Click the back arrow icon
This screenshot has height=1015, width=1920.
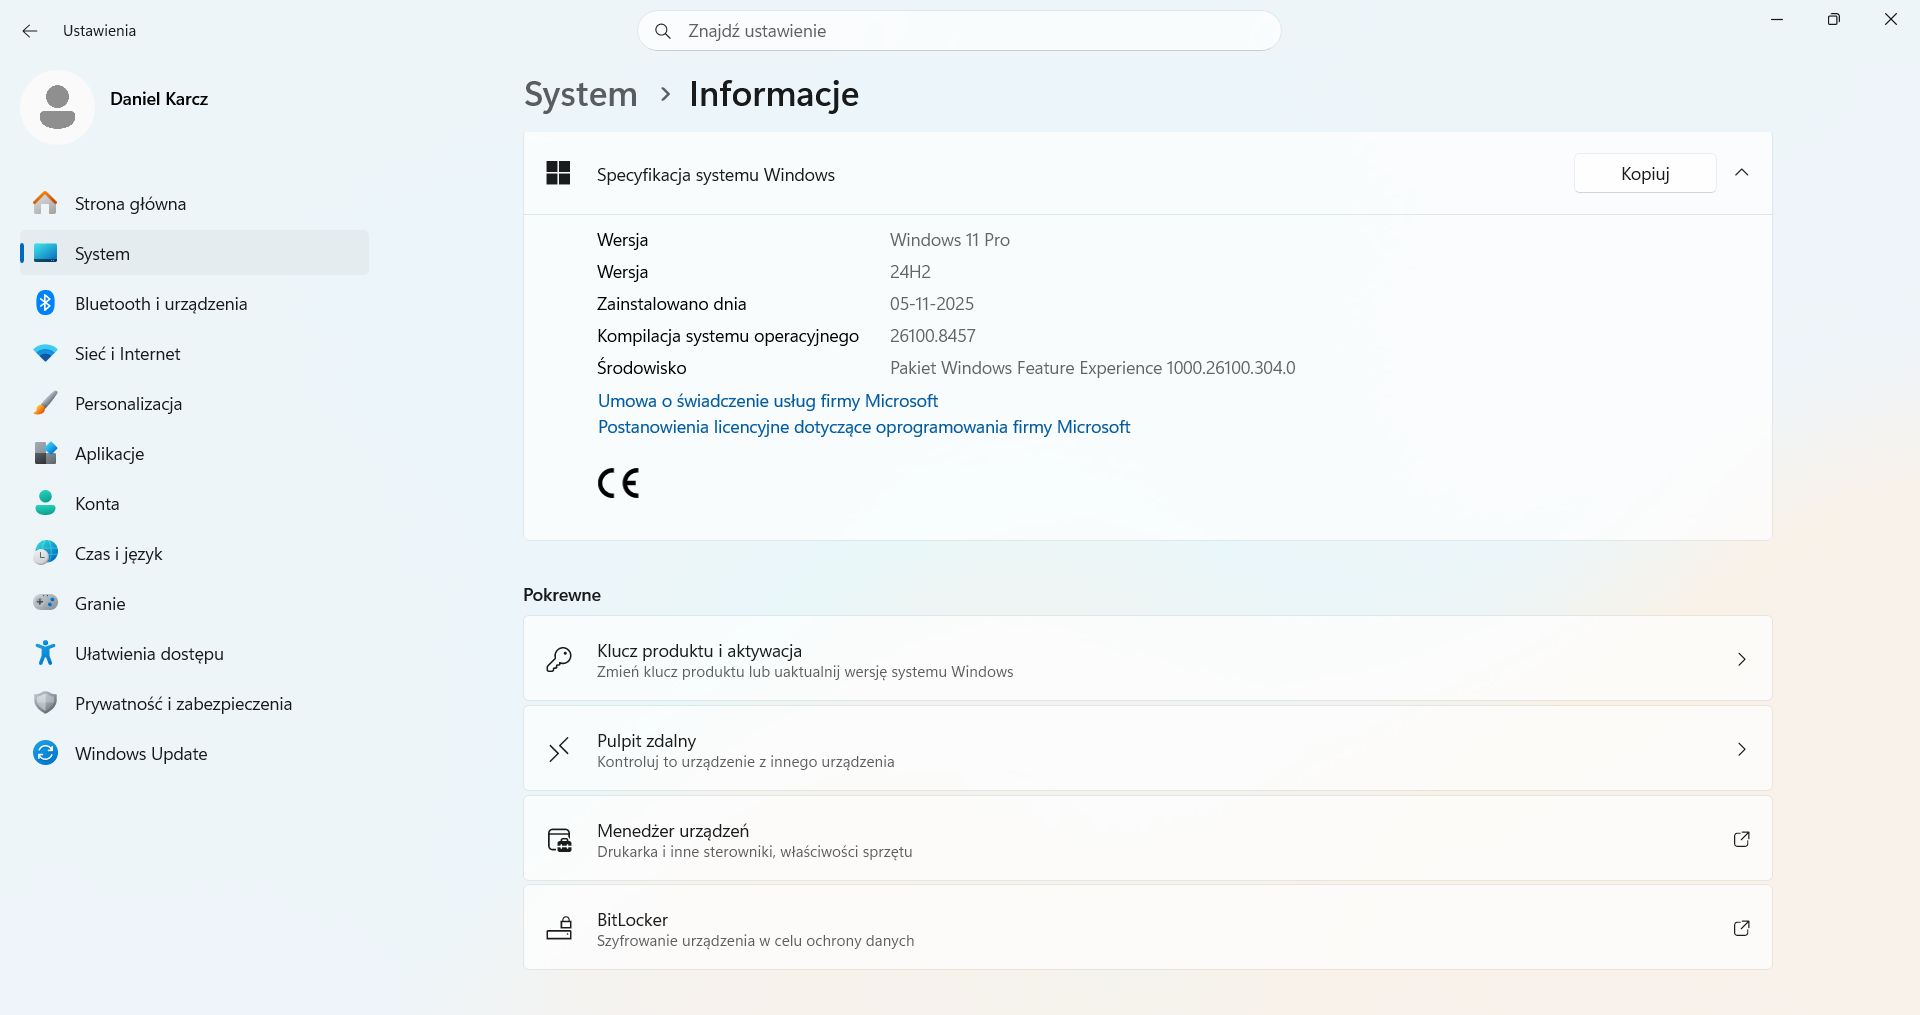[x=30, y=31]
